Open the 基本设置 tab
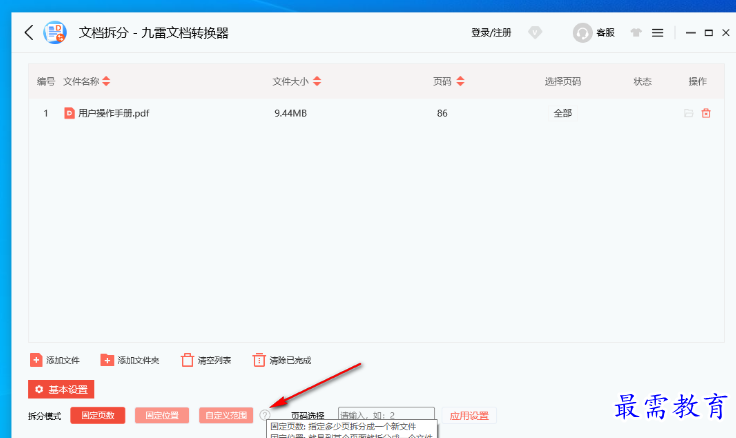The image size is (736, 438). (x=61, y=389)
